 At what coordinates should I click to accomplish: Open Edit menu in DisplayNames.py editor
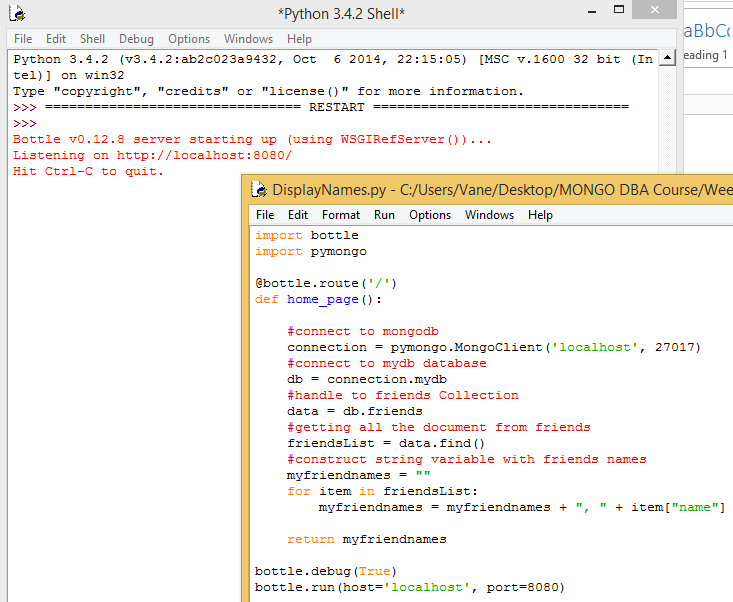tap(298, 215)
